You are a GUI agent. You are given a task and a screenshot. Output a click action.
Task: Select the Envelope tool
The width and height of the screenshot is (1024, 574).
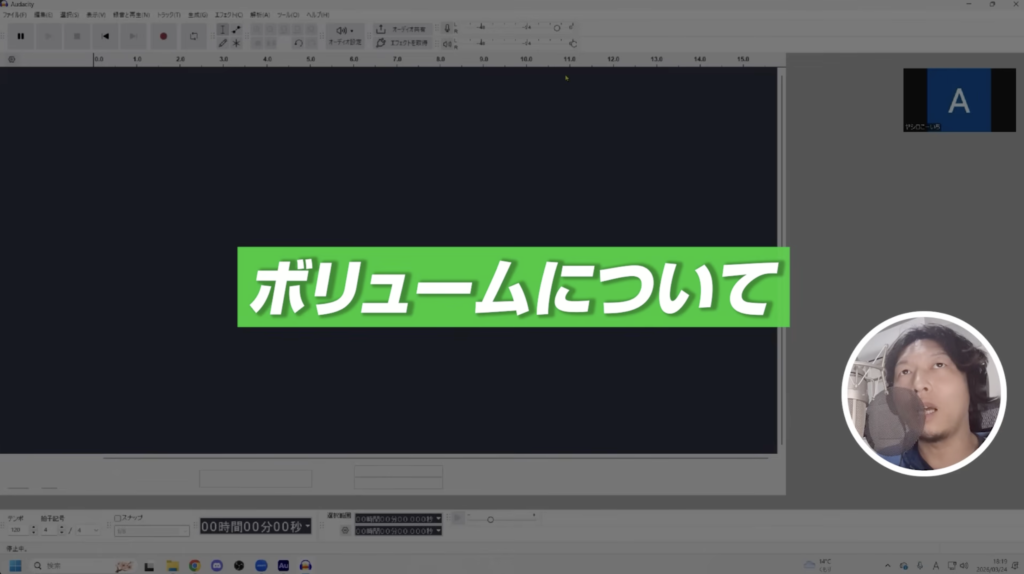pos(236,29)
